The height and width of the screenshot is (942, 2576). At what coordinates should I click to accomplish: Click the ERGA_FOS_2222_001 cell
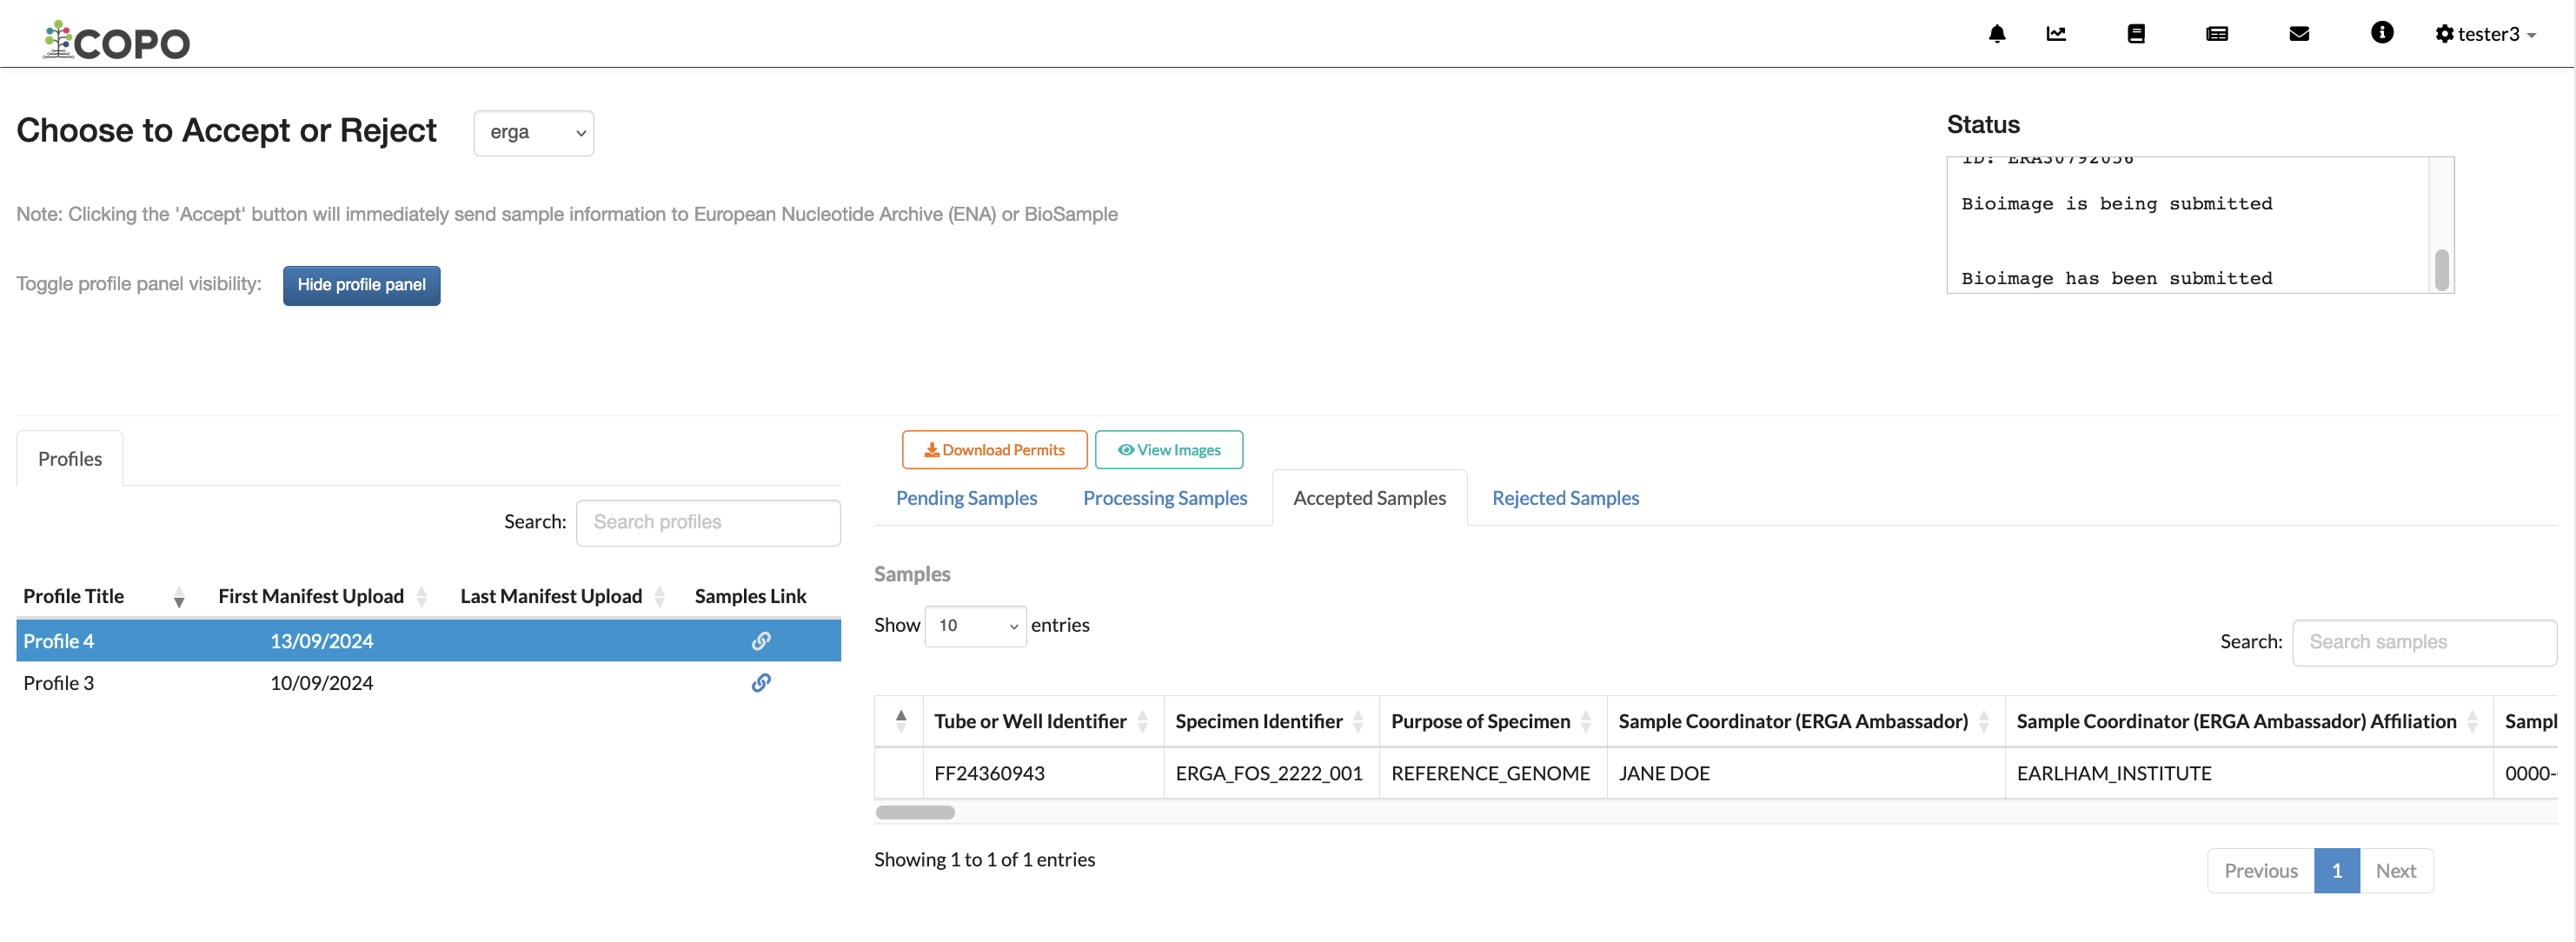point(1271,773)
